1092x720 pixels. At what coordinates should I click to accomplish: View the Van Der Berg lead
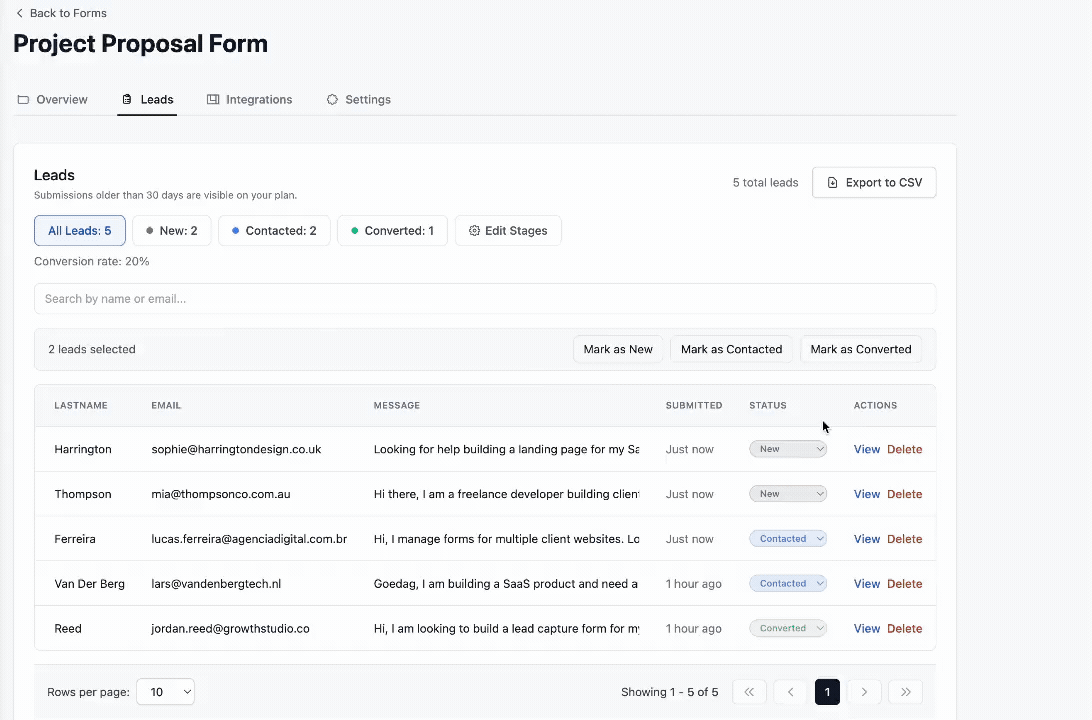tap(867, 584)
